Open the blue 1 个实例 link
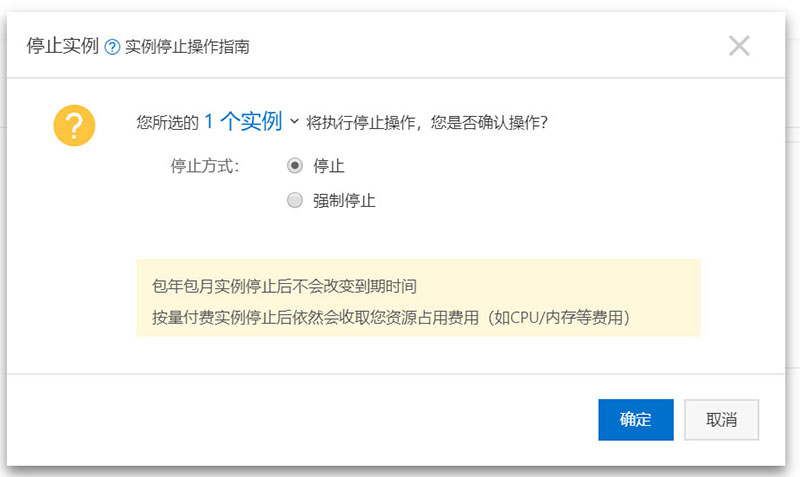This screenshot has width=800, height=477. coord(243,121)
